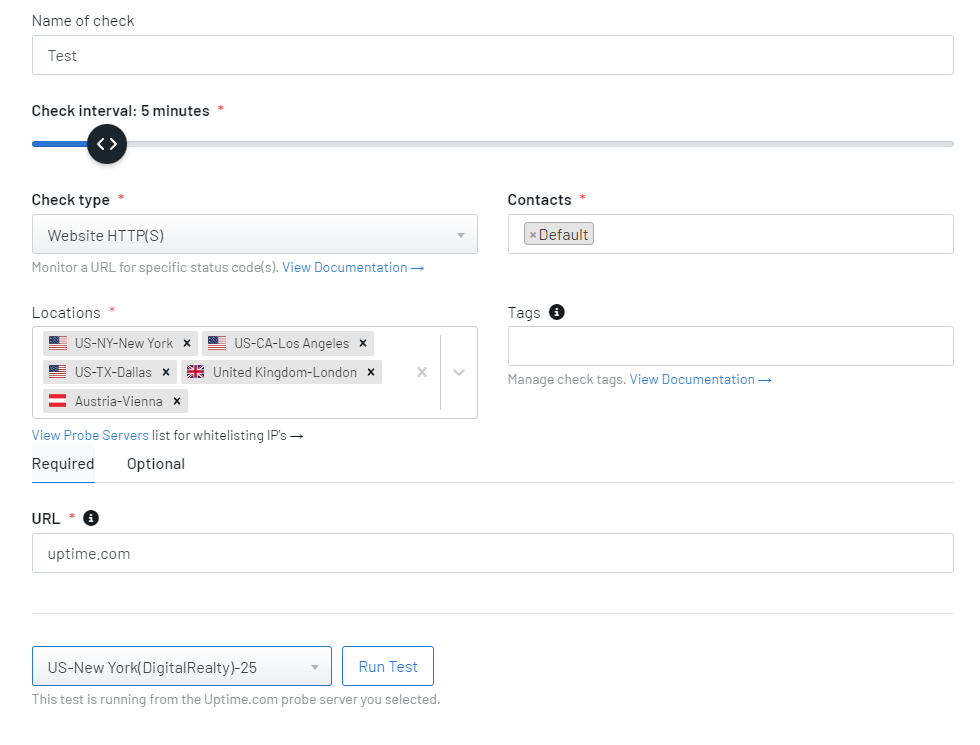Expand the Locations dropdown chevron
Image resolution: width=980 pixels, height=745 pixels.
(459, 372)
